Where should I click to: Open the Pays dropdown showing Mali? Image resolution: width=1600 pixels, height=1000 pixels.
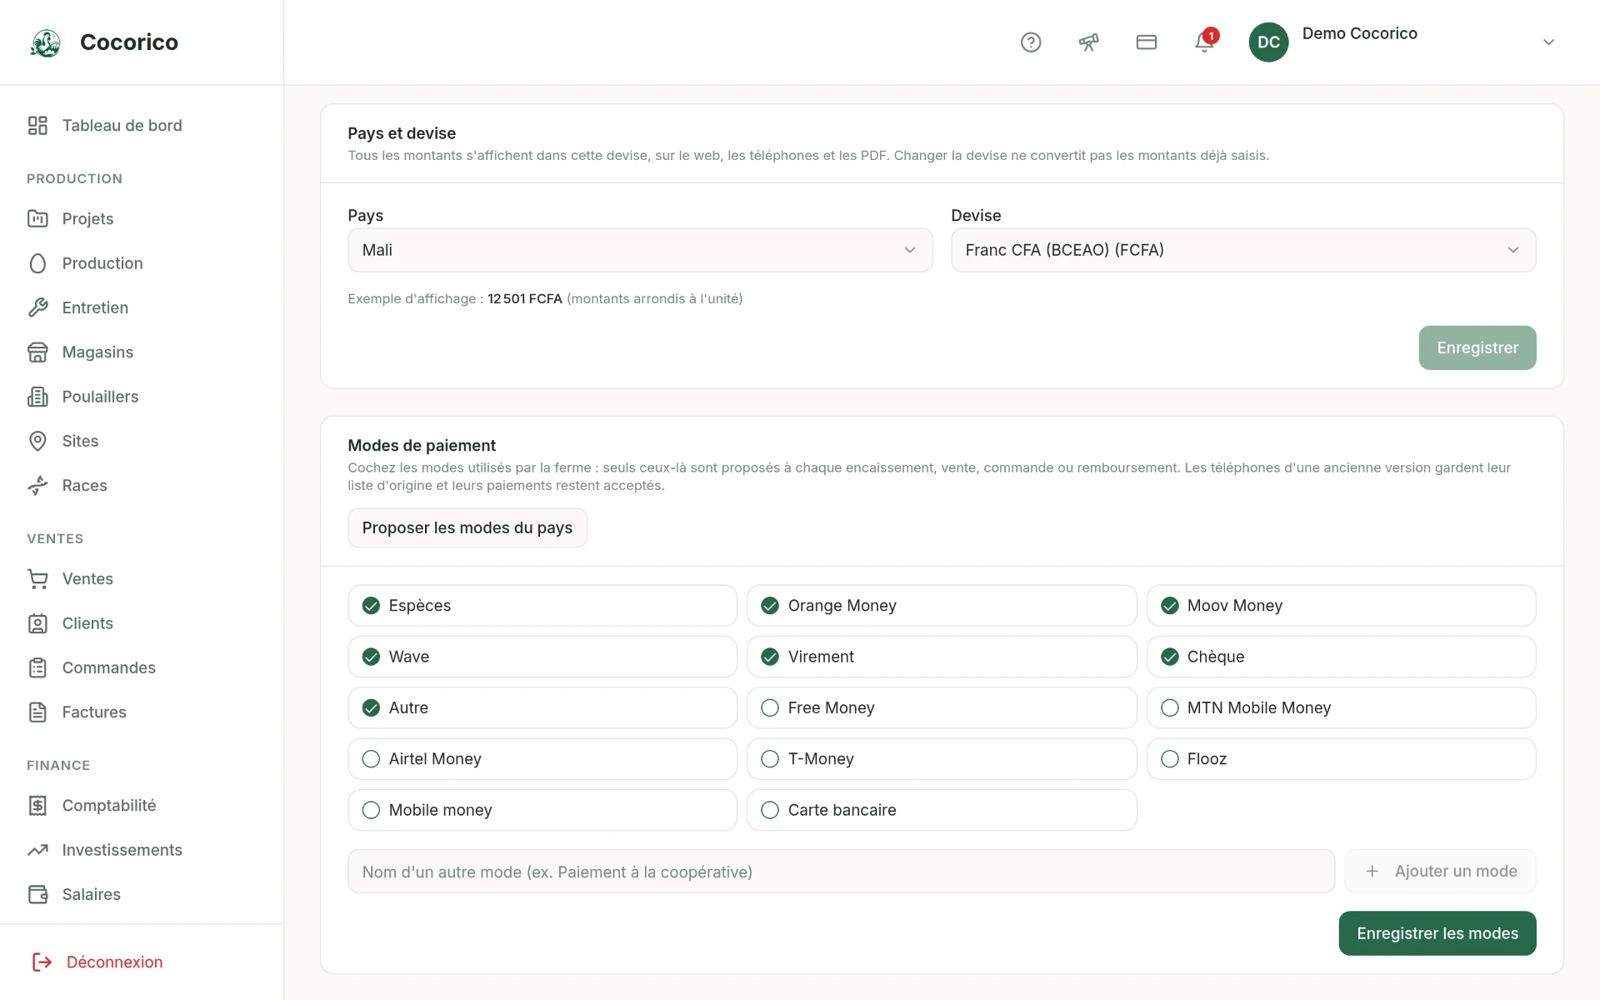[x=640, y=250]
